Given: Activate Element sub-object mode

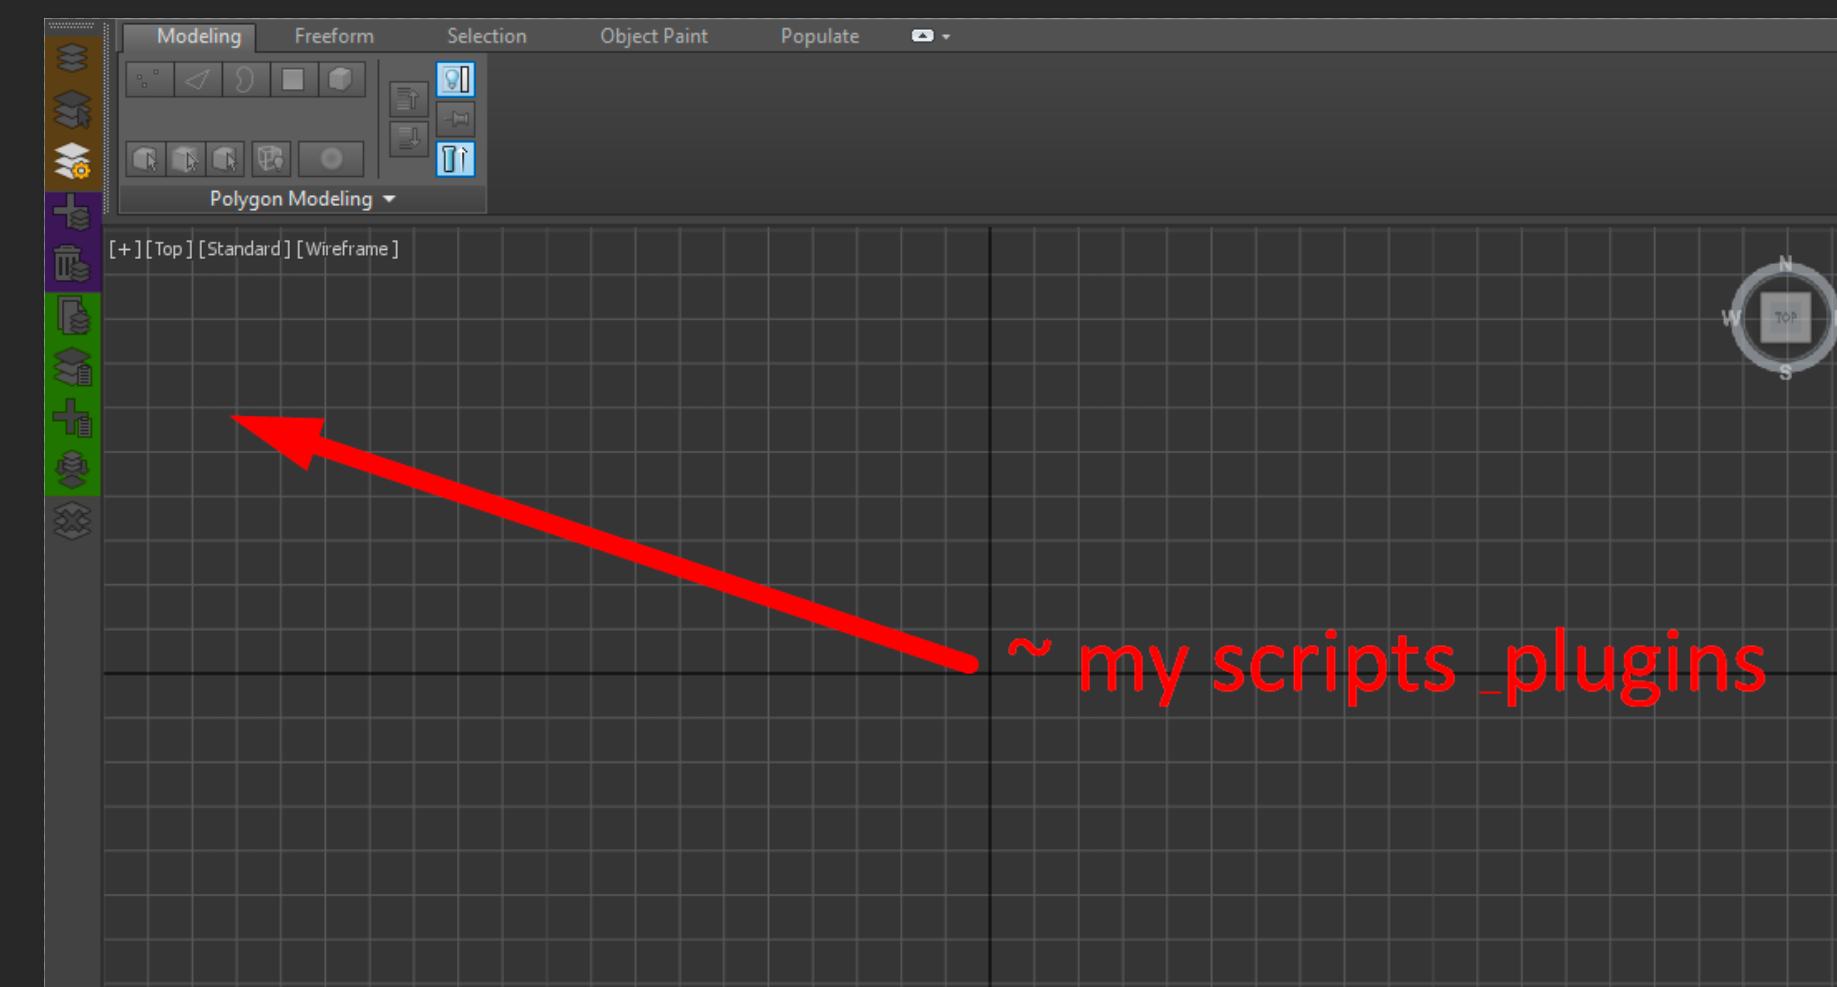Looking at the screenshot, I should [x=341, y=79].
